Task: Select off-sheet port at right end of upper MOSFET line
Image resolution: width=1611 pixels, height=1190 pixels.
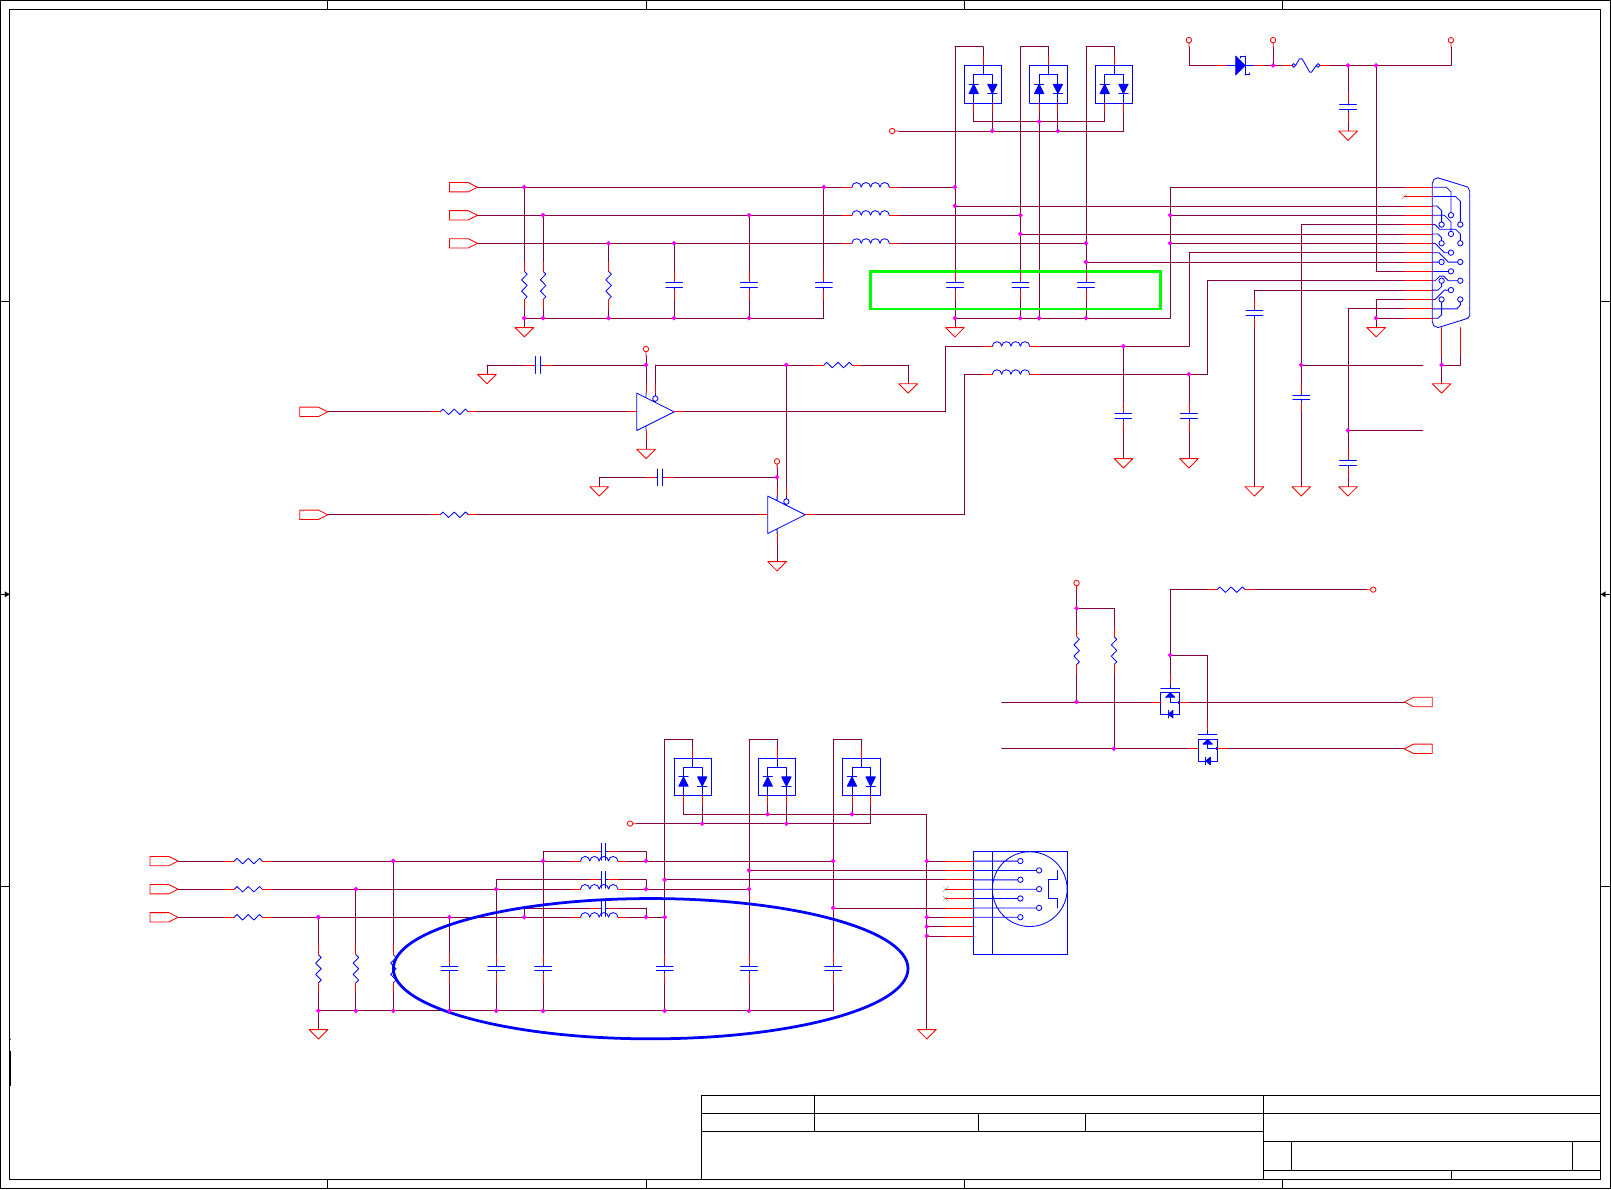Action: pyautogui.click(x=1419, y=702)
